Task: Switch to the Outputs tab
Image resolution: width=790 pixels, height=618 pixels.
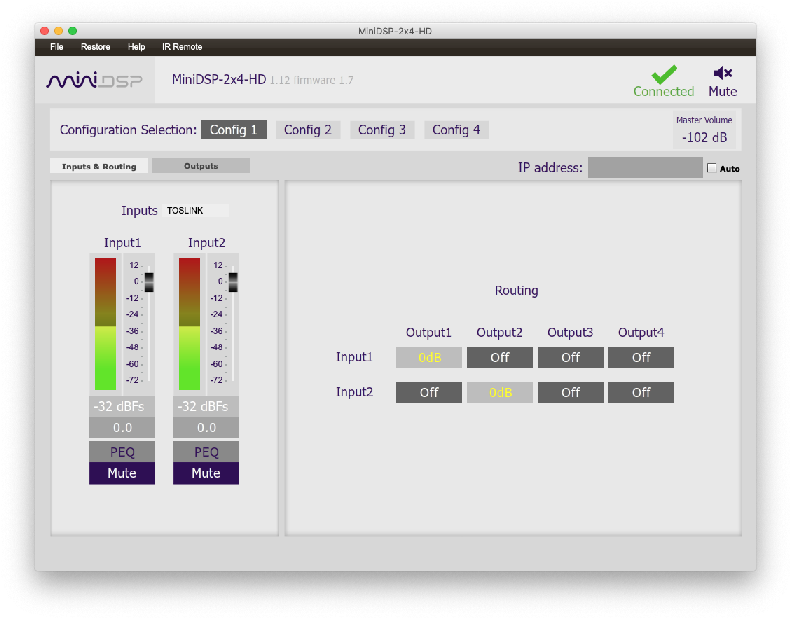Action: pos(201,166)
